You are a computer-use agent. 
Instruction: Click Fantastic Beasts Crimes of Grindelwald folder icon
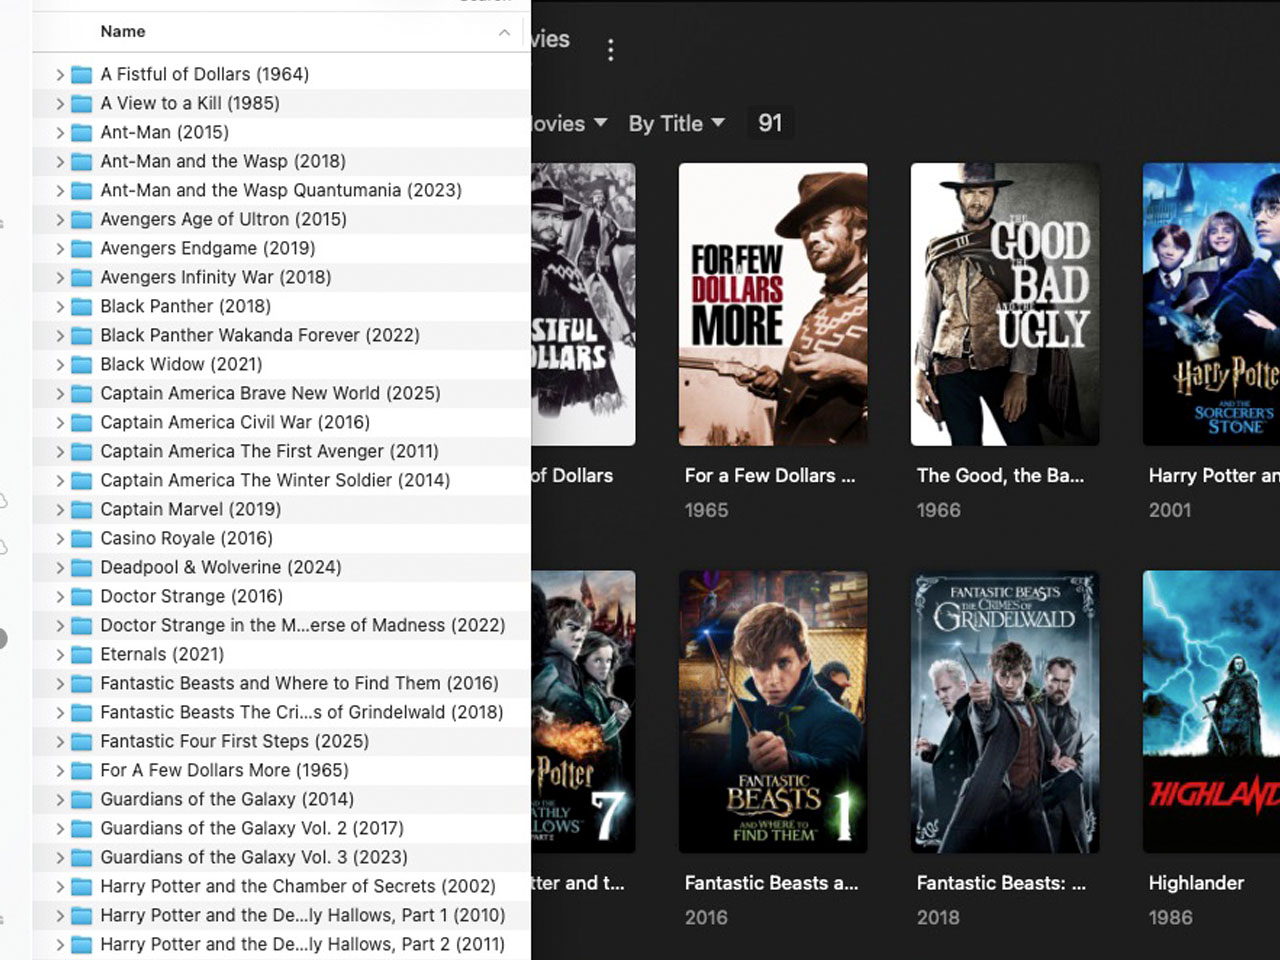pyautogui.click(x=82, y=713)
